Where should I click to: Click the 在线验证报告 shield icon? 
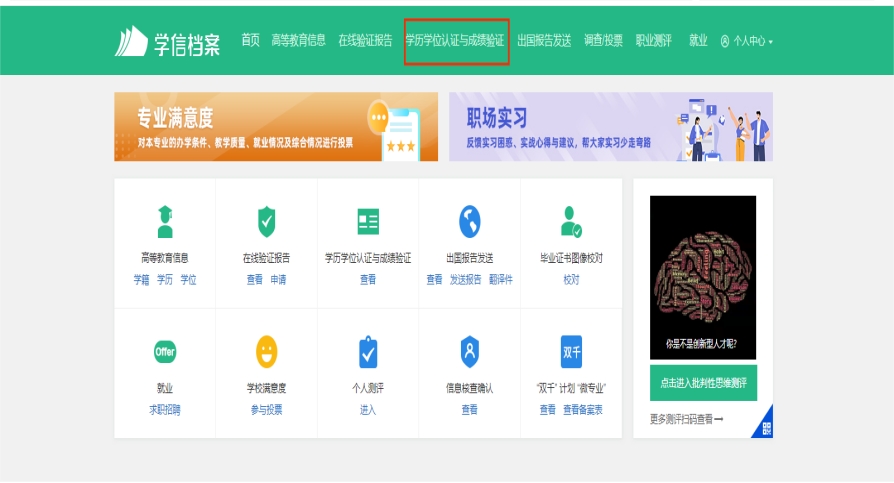[x=266, y=221]
